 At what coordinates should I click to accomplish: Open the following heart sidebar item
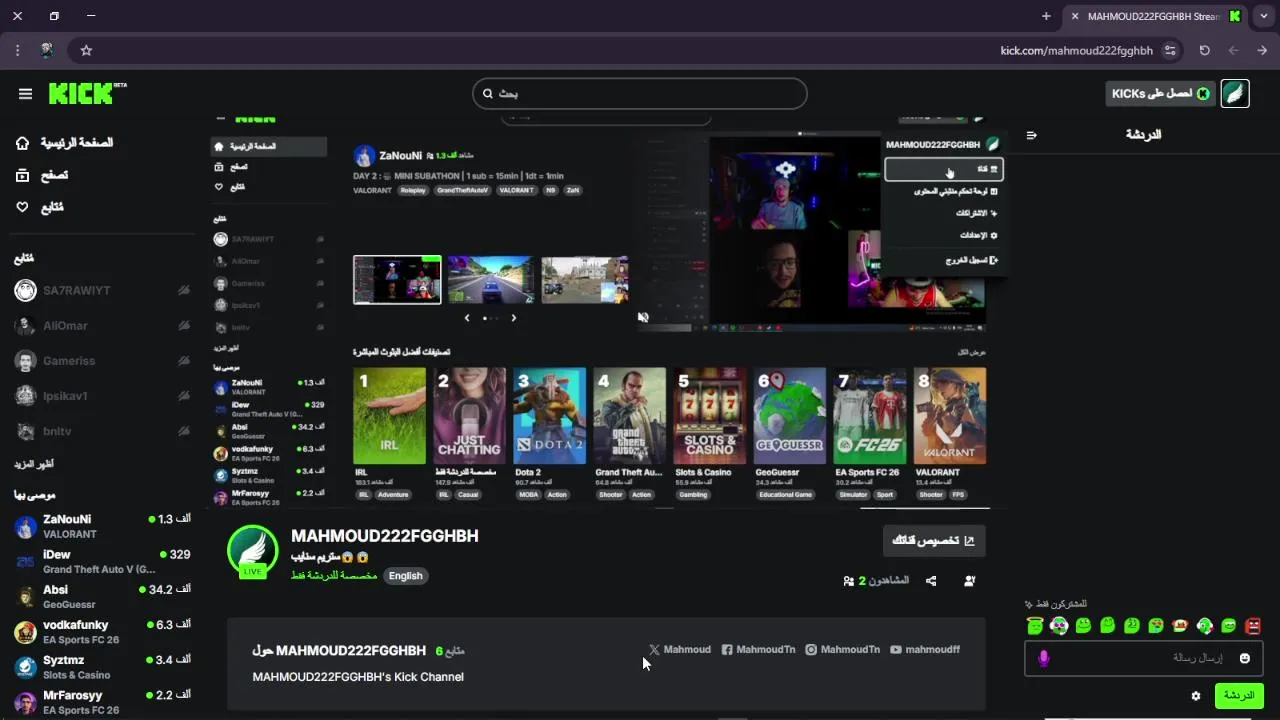40,207
